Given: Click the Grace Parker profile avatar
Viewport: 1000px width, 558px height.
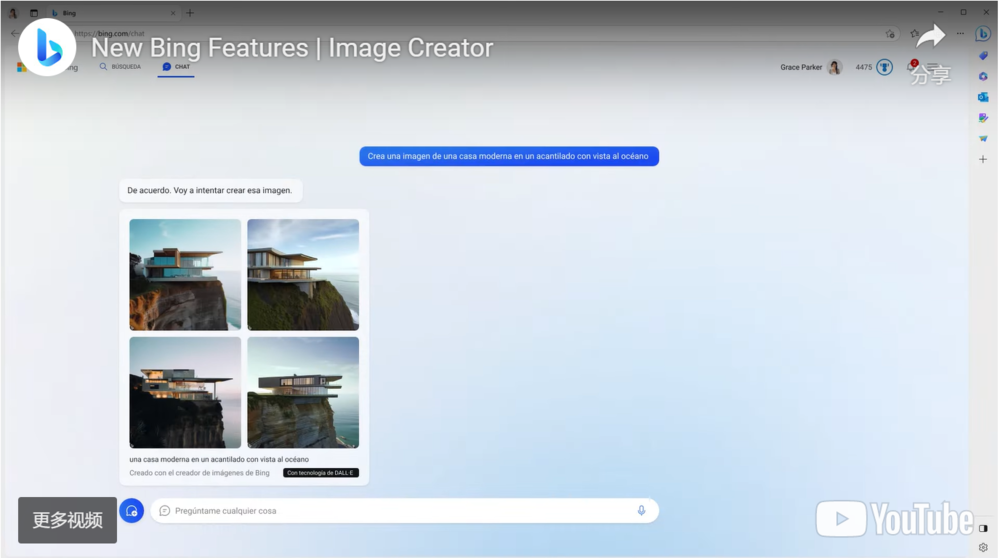Looking at the screenshot, I should (x=834, y=68).
